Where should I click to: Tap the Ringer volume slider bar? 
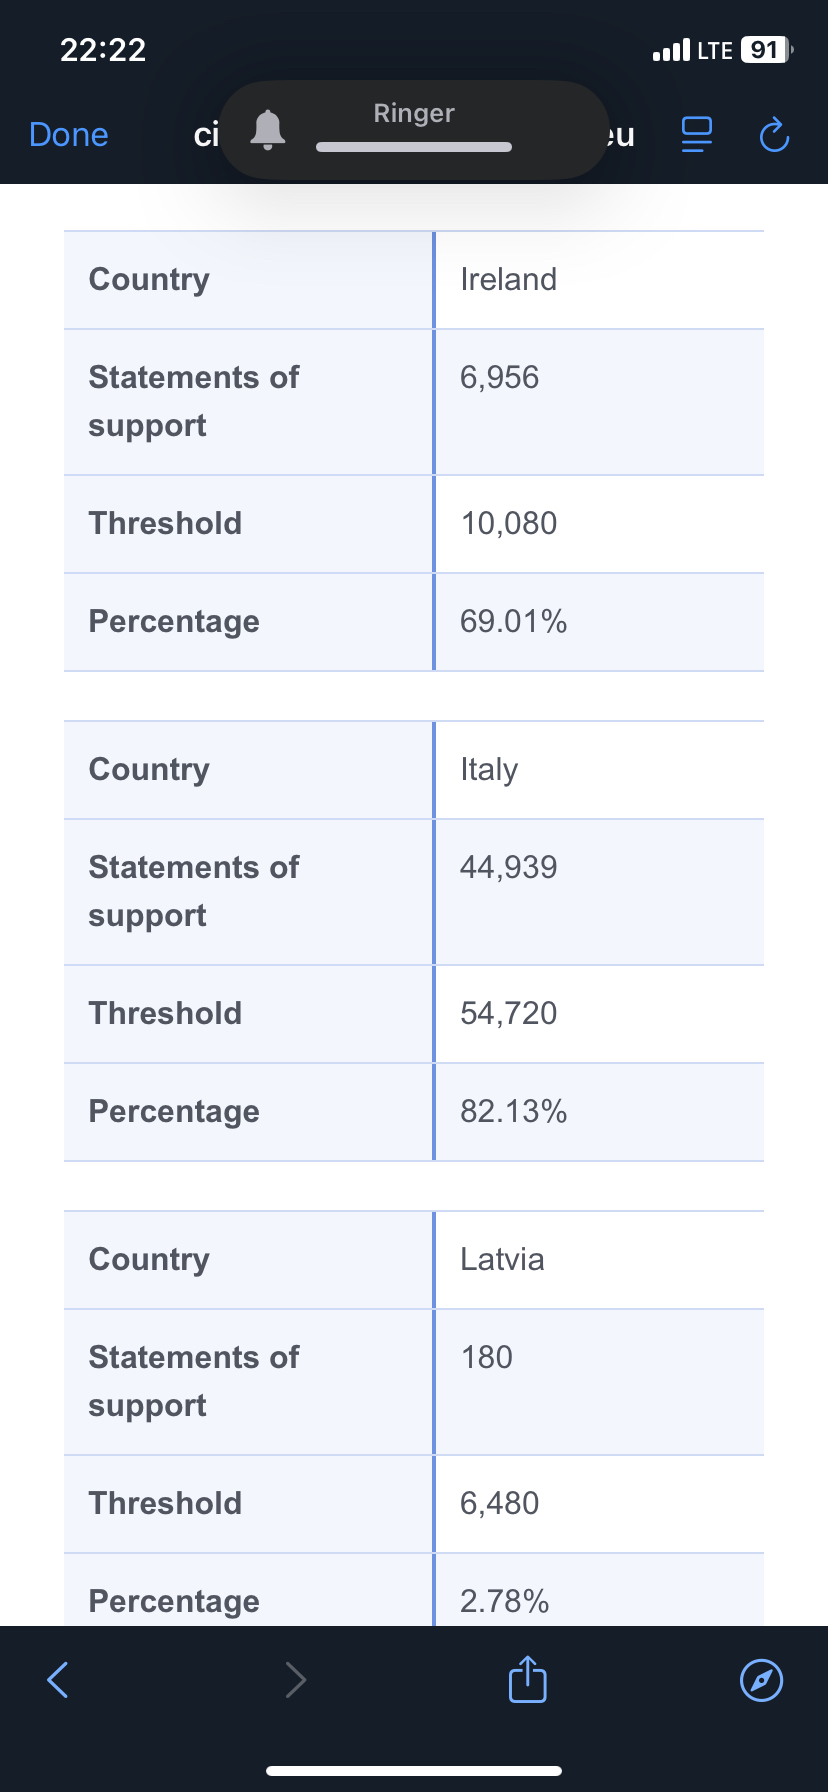point(413,147)
